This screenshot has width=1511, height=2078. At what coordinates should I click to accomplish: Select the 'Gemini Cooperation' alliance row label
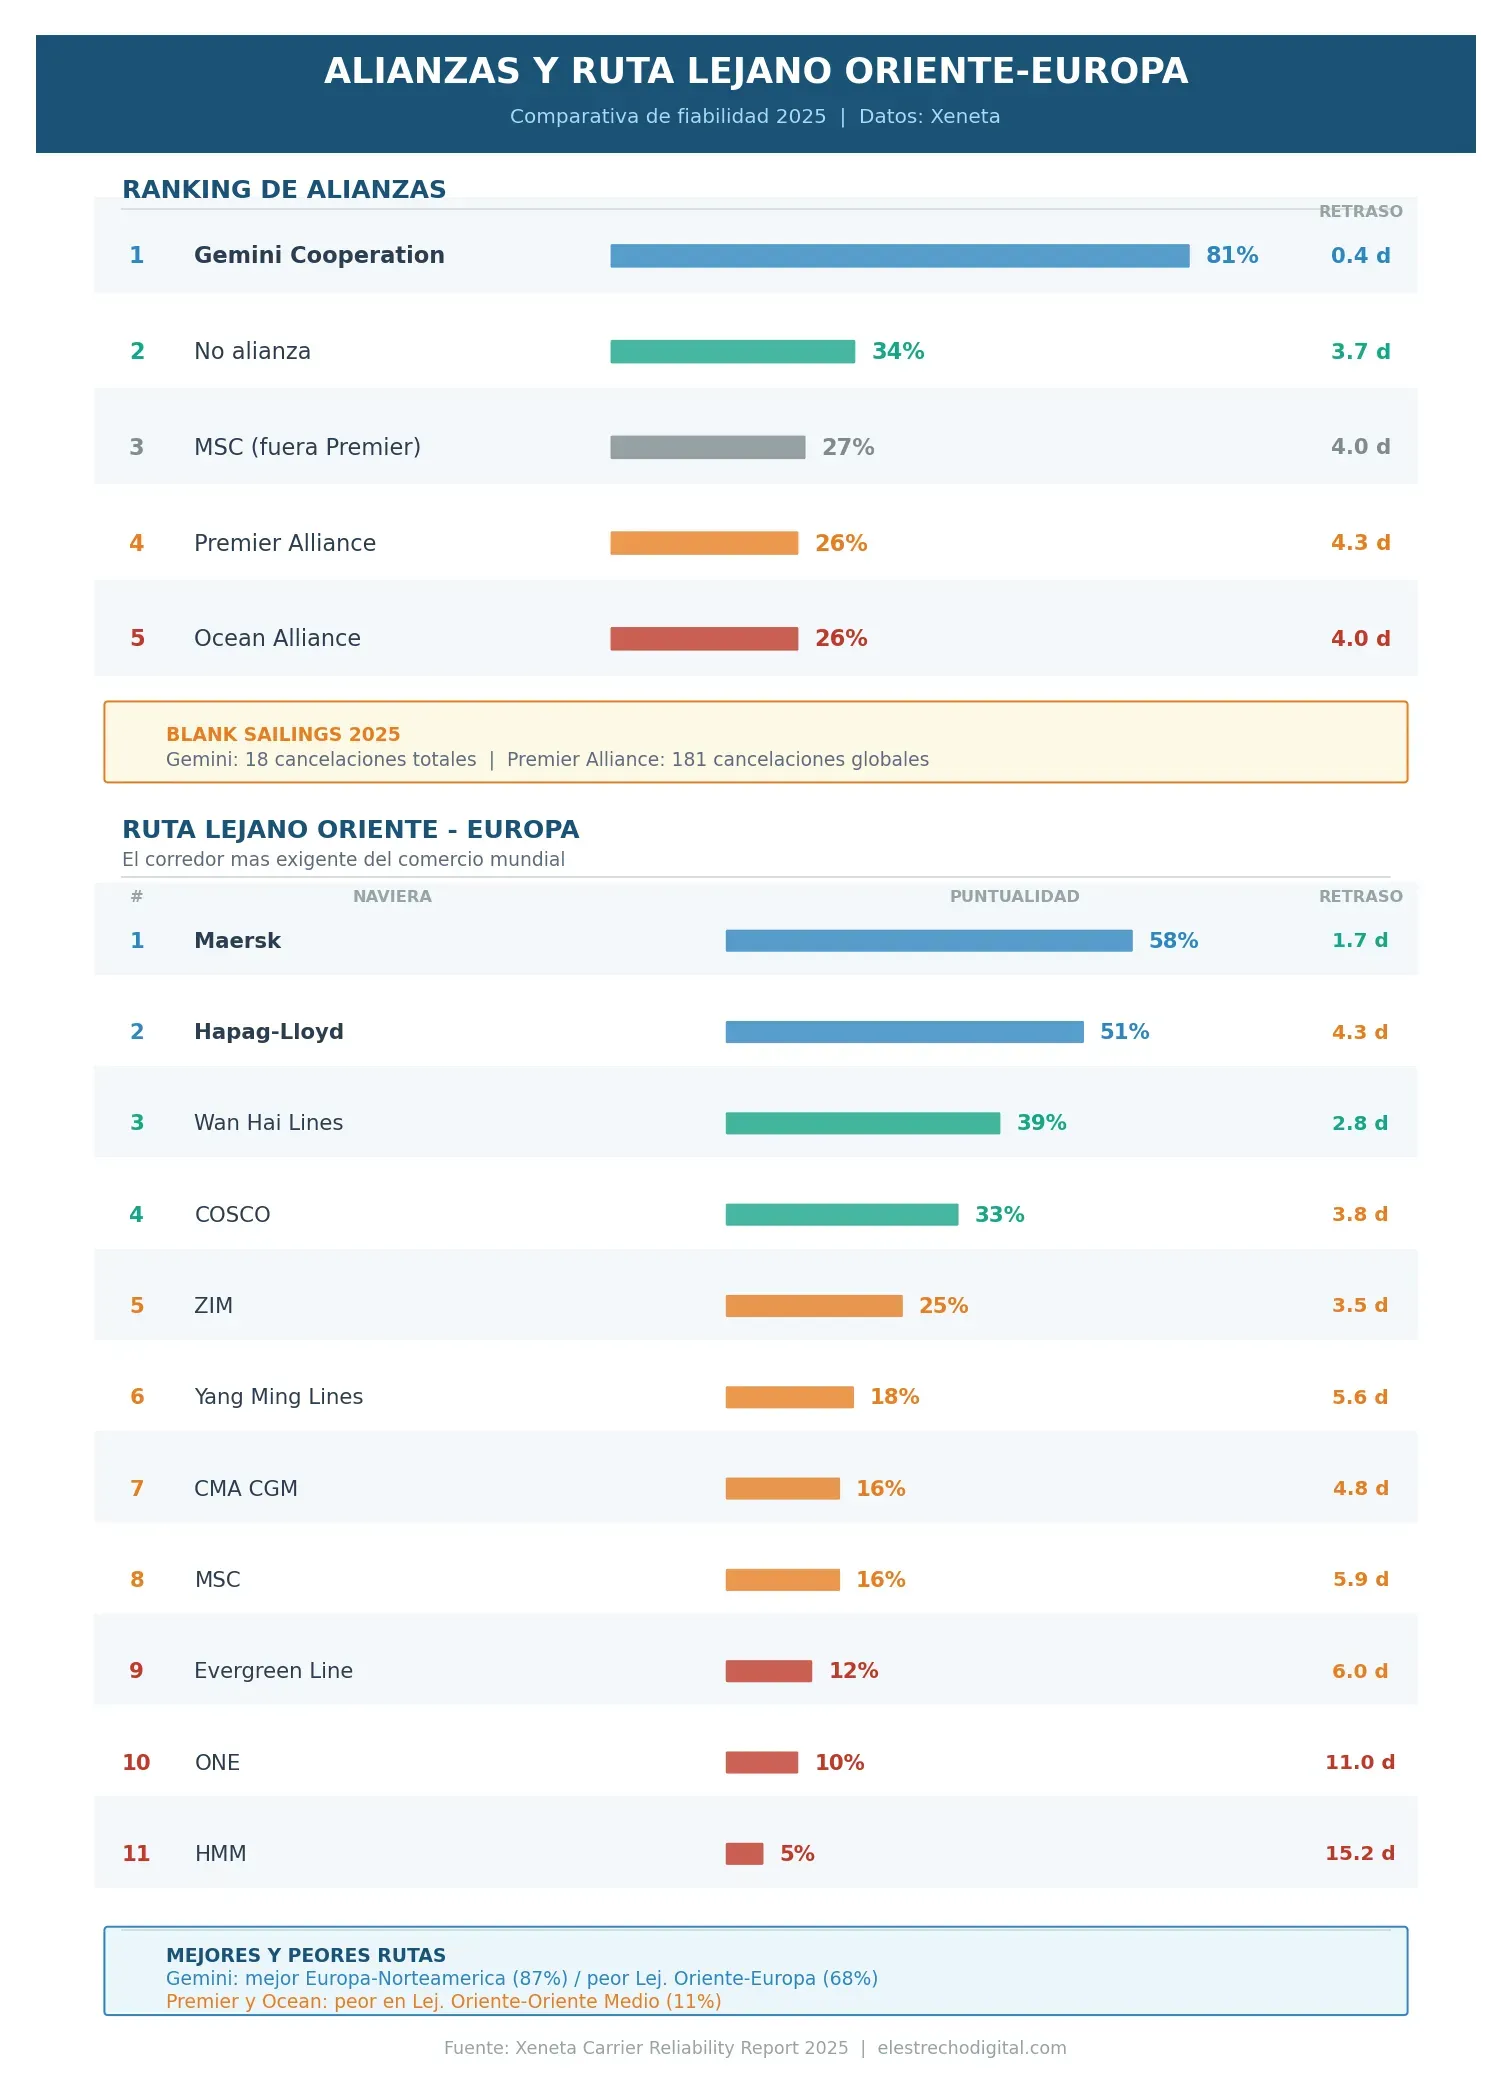[x=319, y=255]
